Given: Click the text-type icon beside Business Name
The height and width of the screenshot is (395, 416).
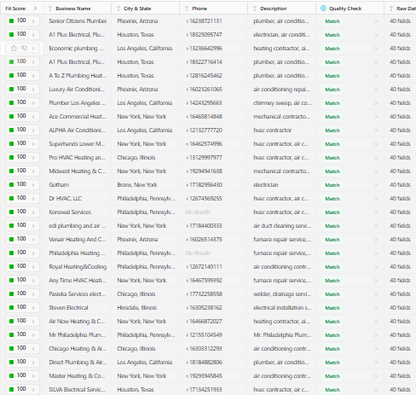Looking at the screenshot, I should [50, 9].
